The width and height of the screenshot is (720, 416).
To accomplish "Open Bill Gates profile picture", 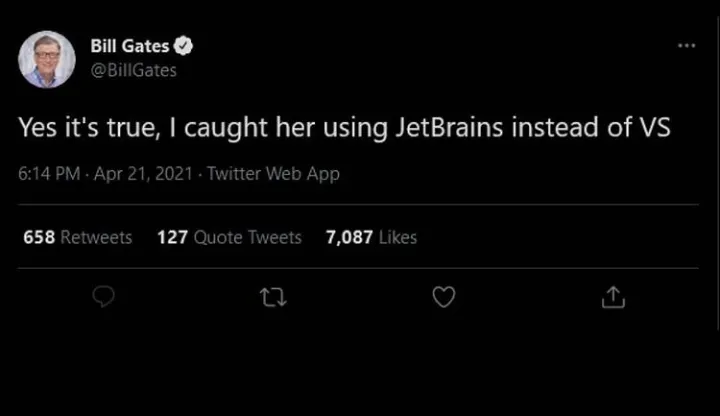I will click(47, 59).
